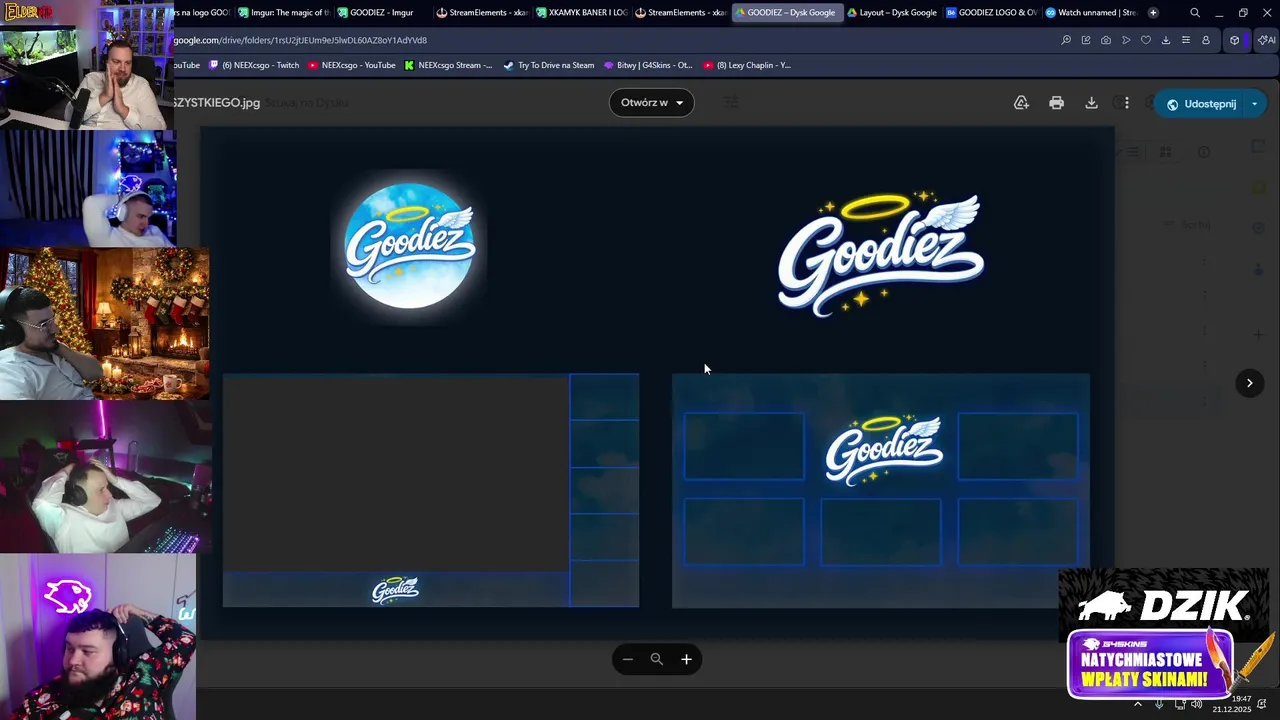Go to the next file in preview
This screenshot has height=720, width=1280.
click(x=1249, y=383)
